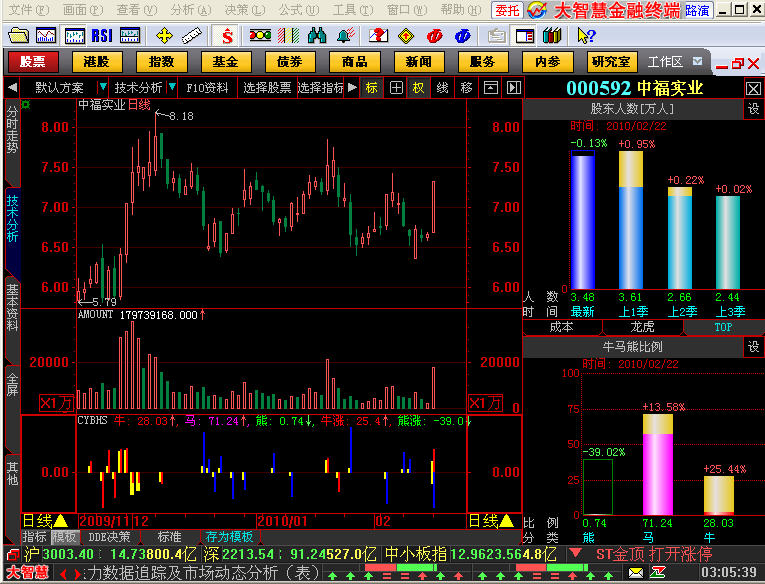Open the binoculars search tool
The height and width of the screenshot is (584, 765).
pyautogui.click(x=317, y=35)
